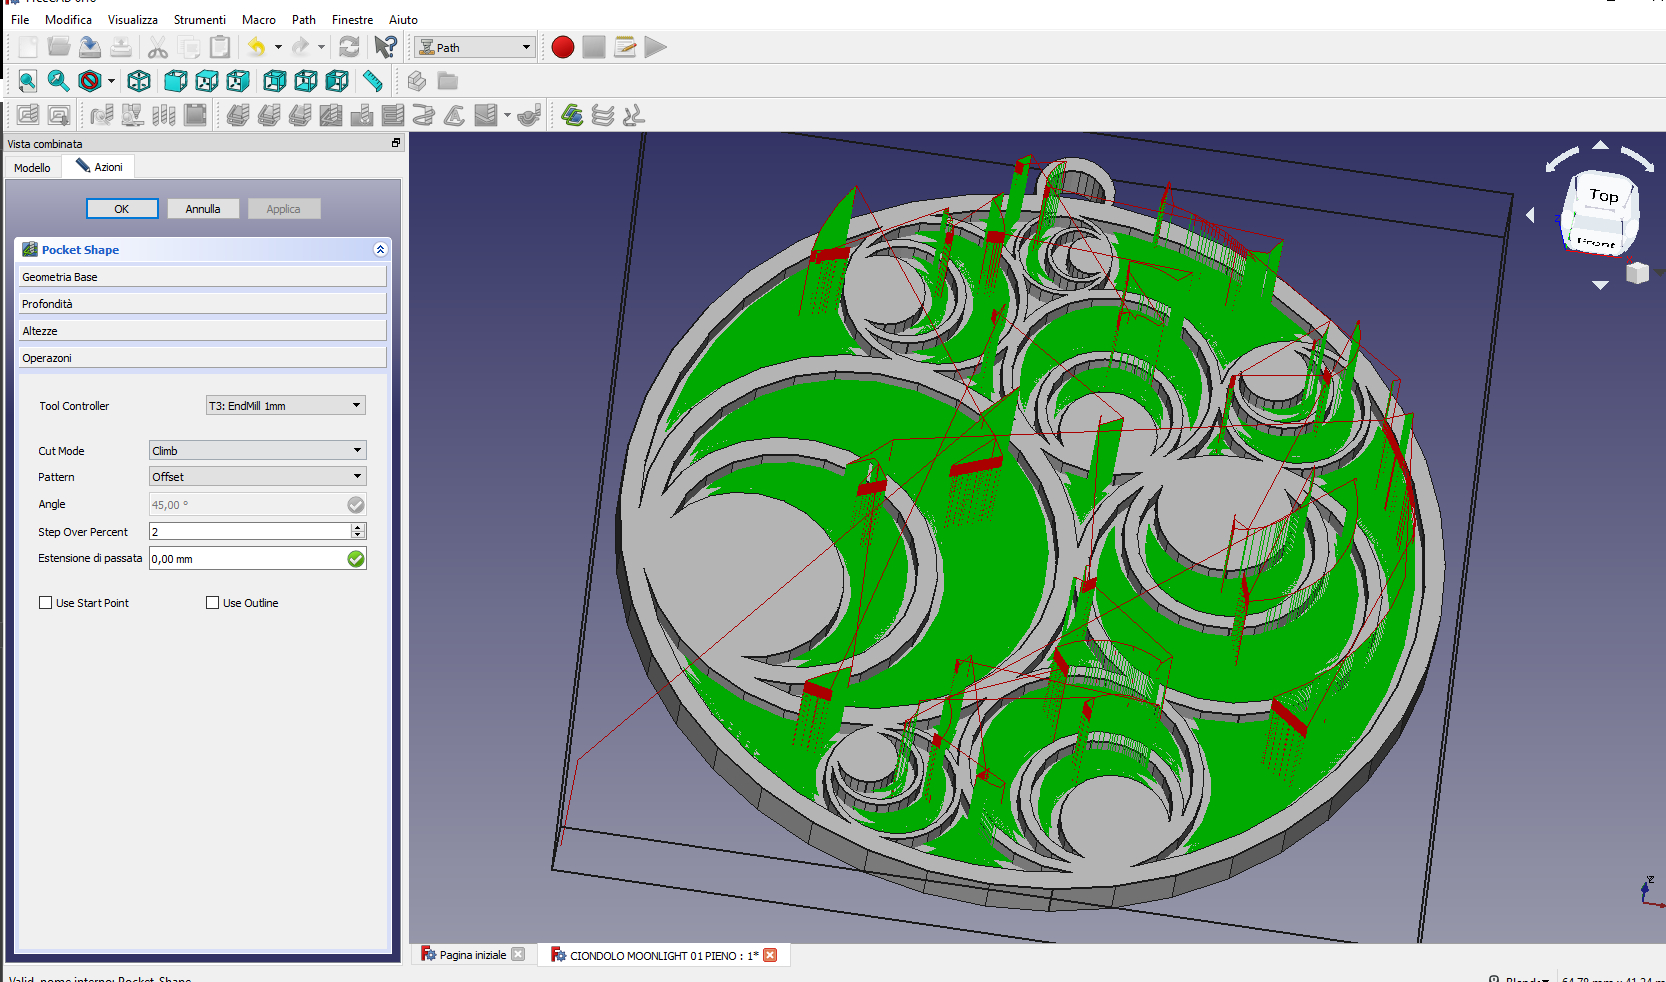
Task: Start macro recording with red circle
Action: [x=563, y=47]
